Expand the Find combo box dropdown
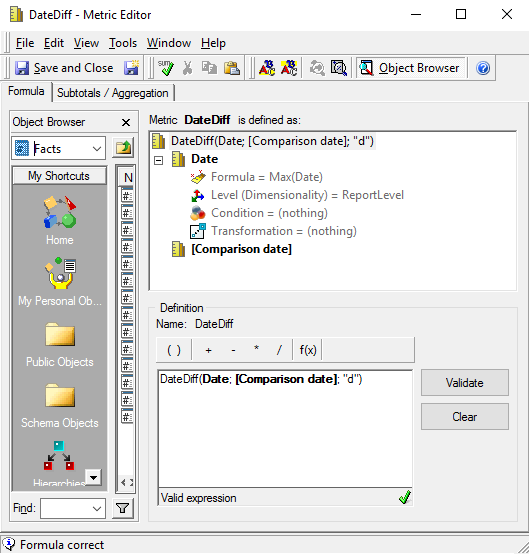 coord(97,508)
